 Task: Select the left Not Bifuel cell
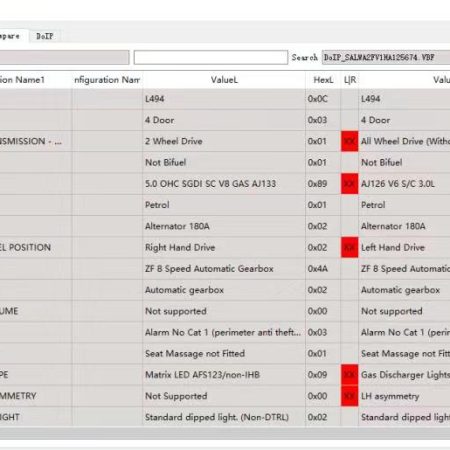point(224,163)
